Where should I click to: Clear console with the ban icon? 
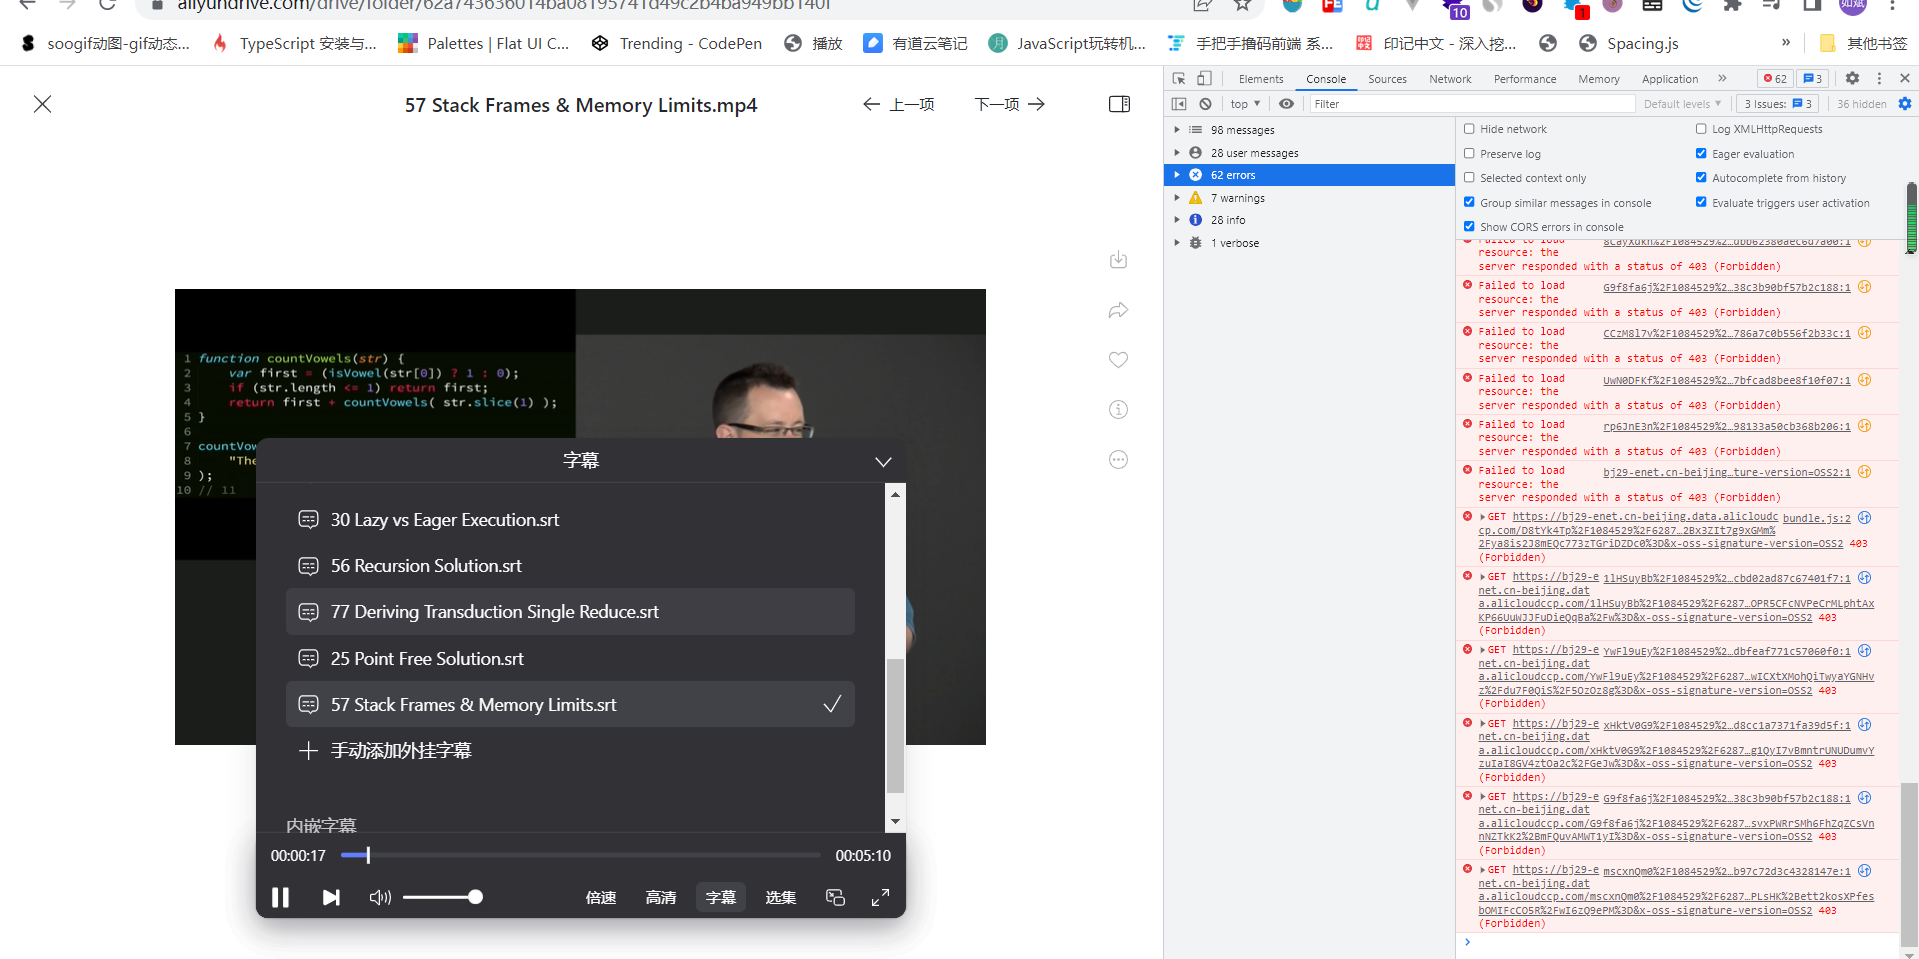click(1206, 104)
